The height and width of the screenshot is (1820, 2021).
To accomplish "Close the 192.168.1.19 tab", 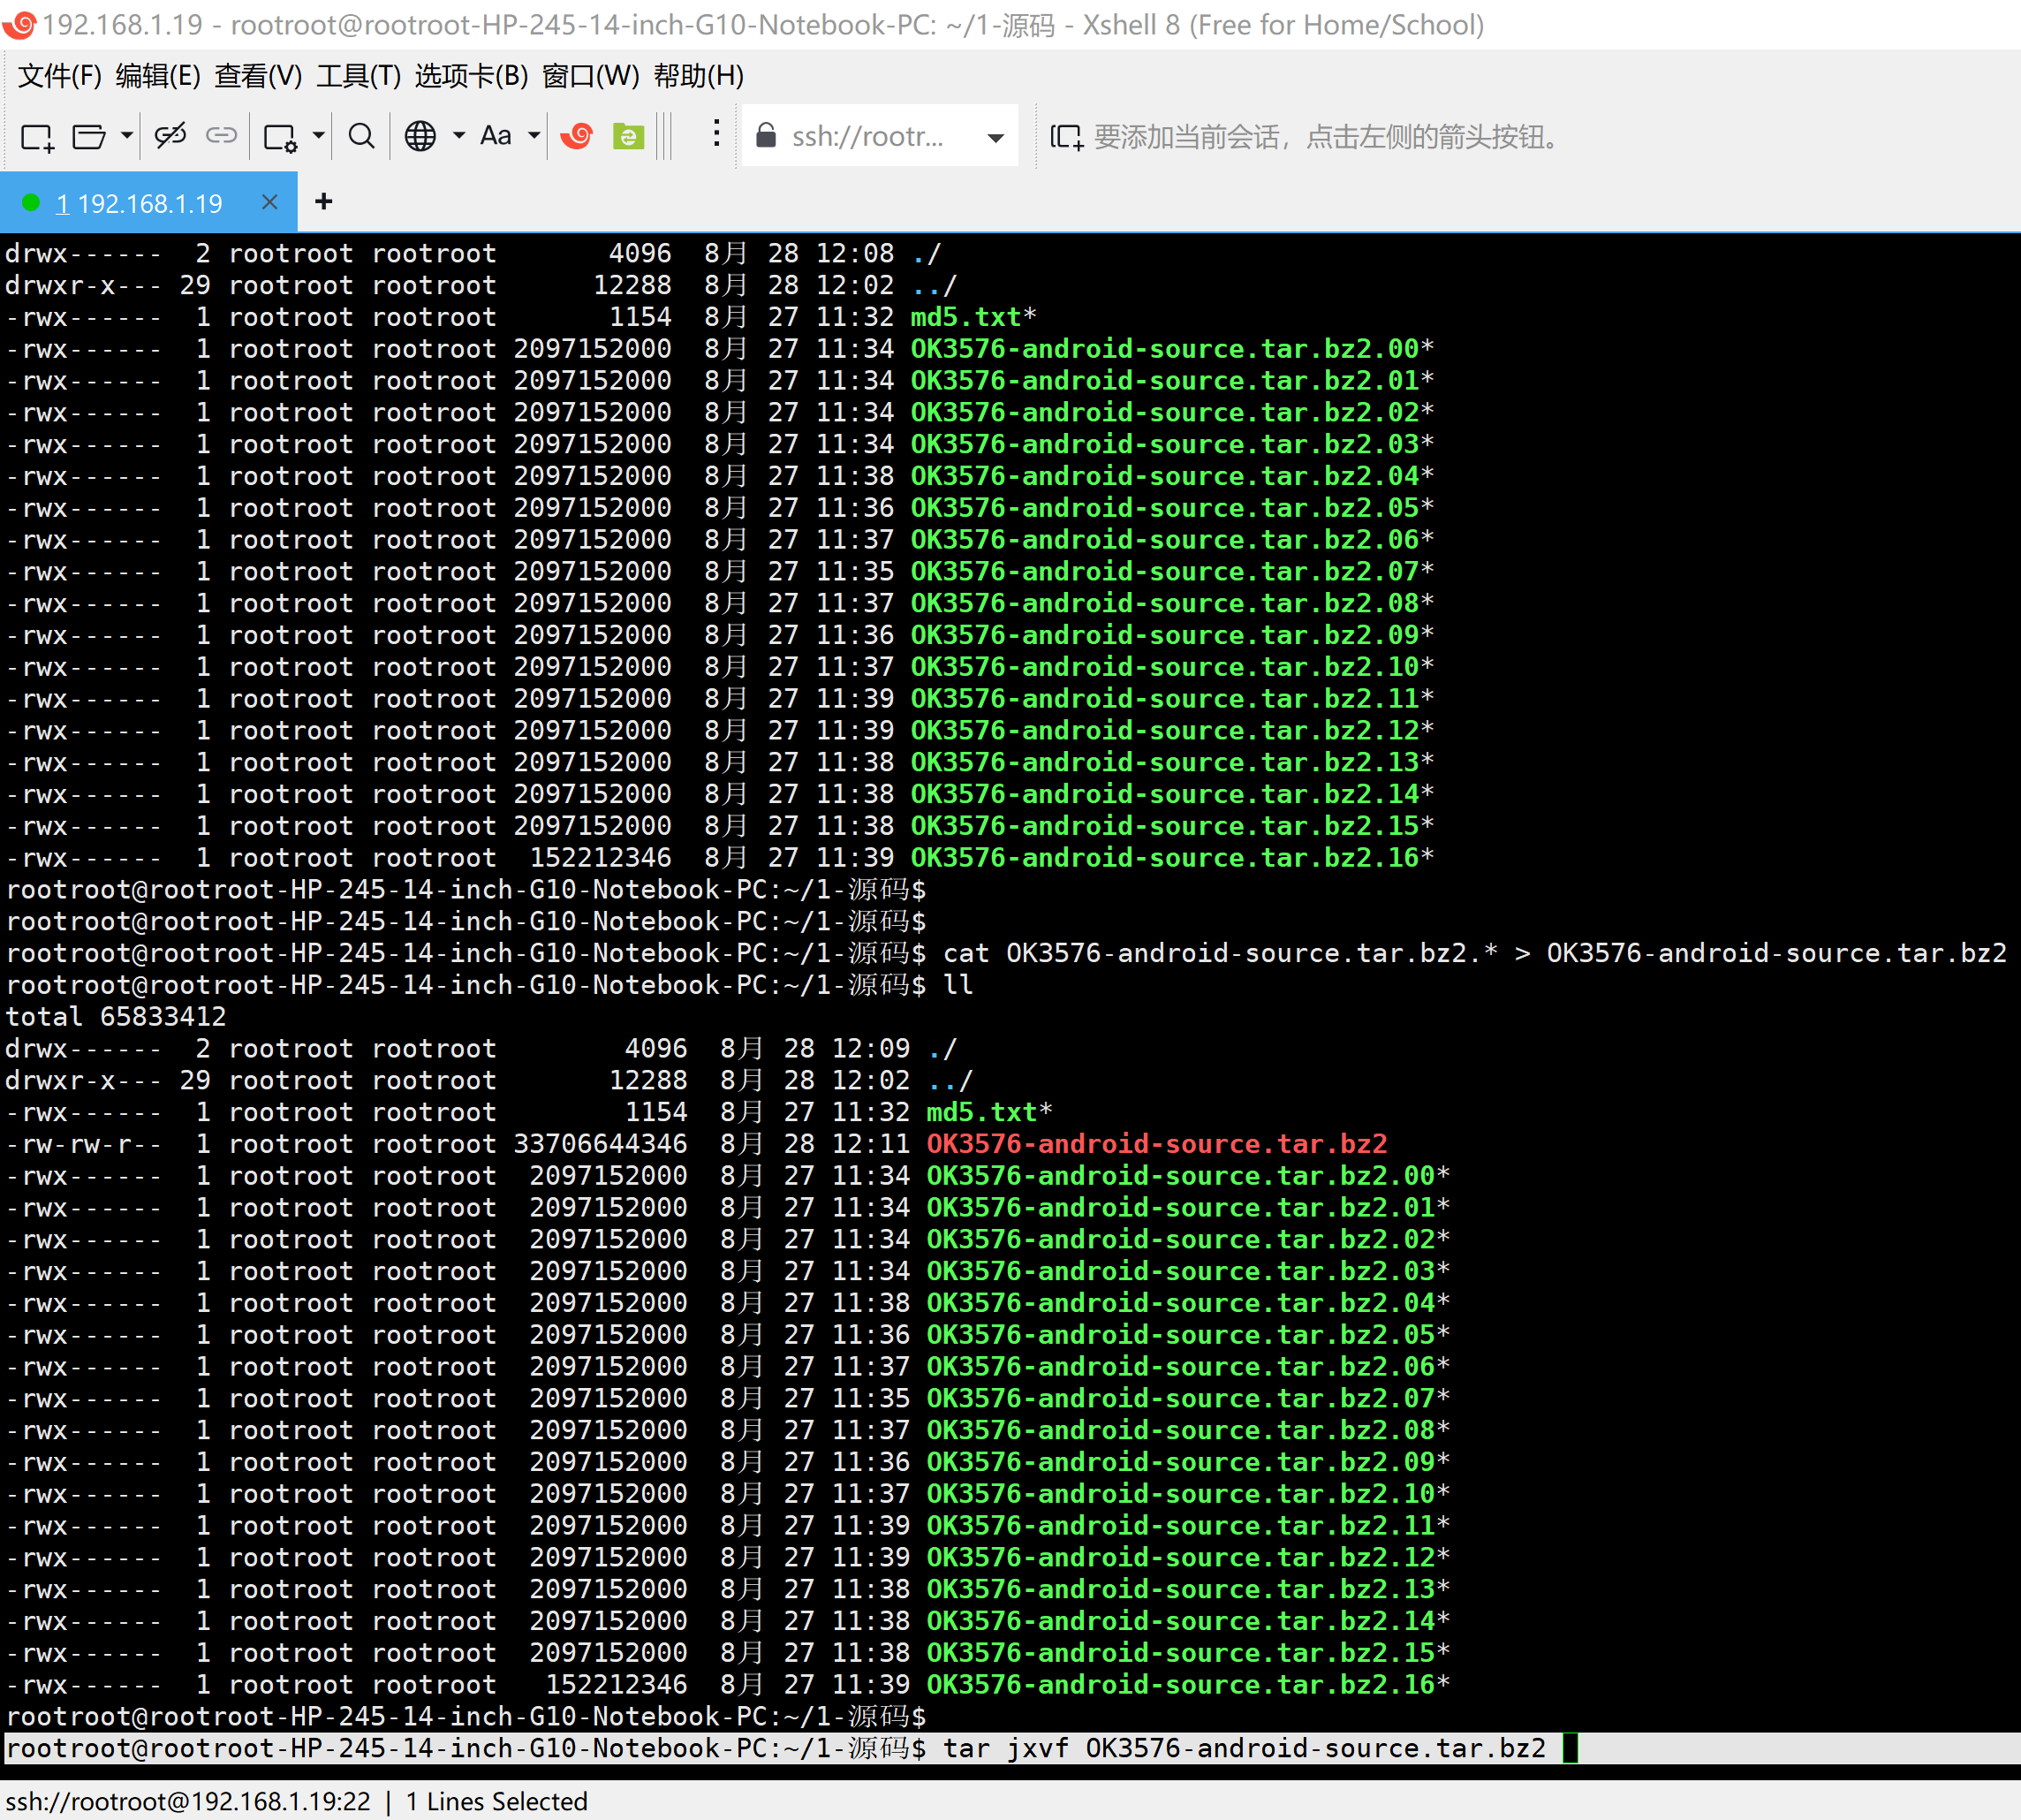I will pos(269,202).
